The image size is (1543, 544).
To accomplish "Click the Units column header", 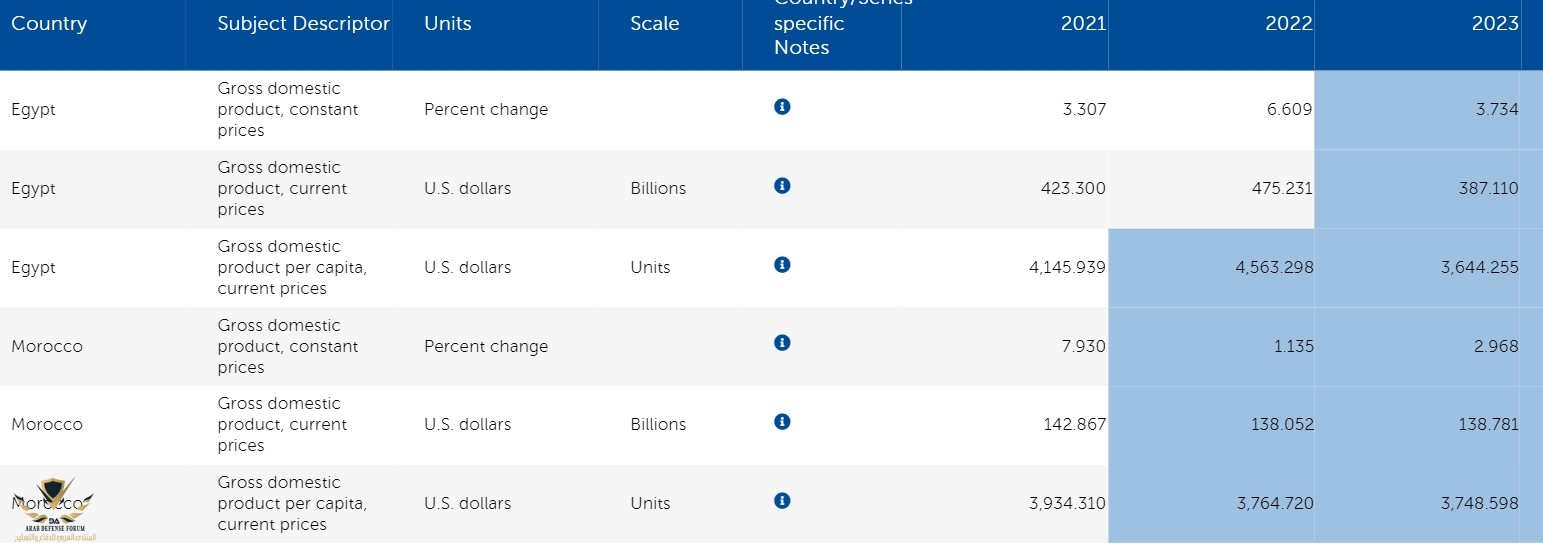I will click(x=447, y=24).
